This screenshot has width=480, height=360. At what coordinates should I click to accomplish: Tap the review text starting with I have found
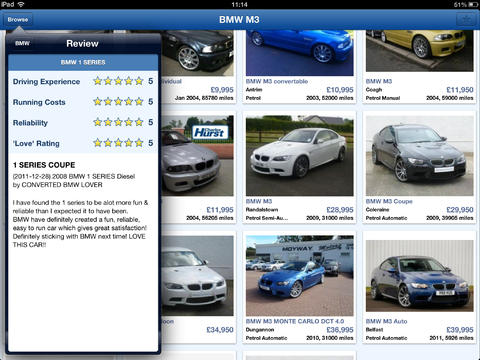pyautogui.click(x=80, y=224)
